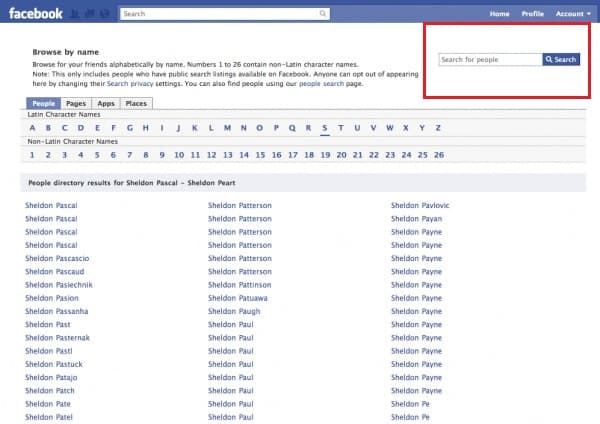Focus the Search for people field
Viewport: 600px width, 424px height.
point(490,60)
